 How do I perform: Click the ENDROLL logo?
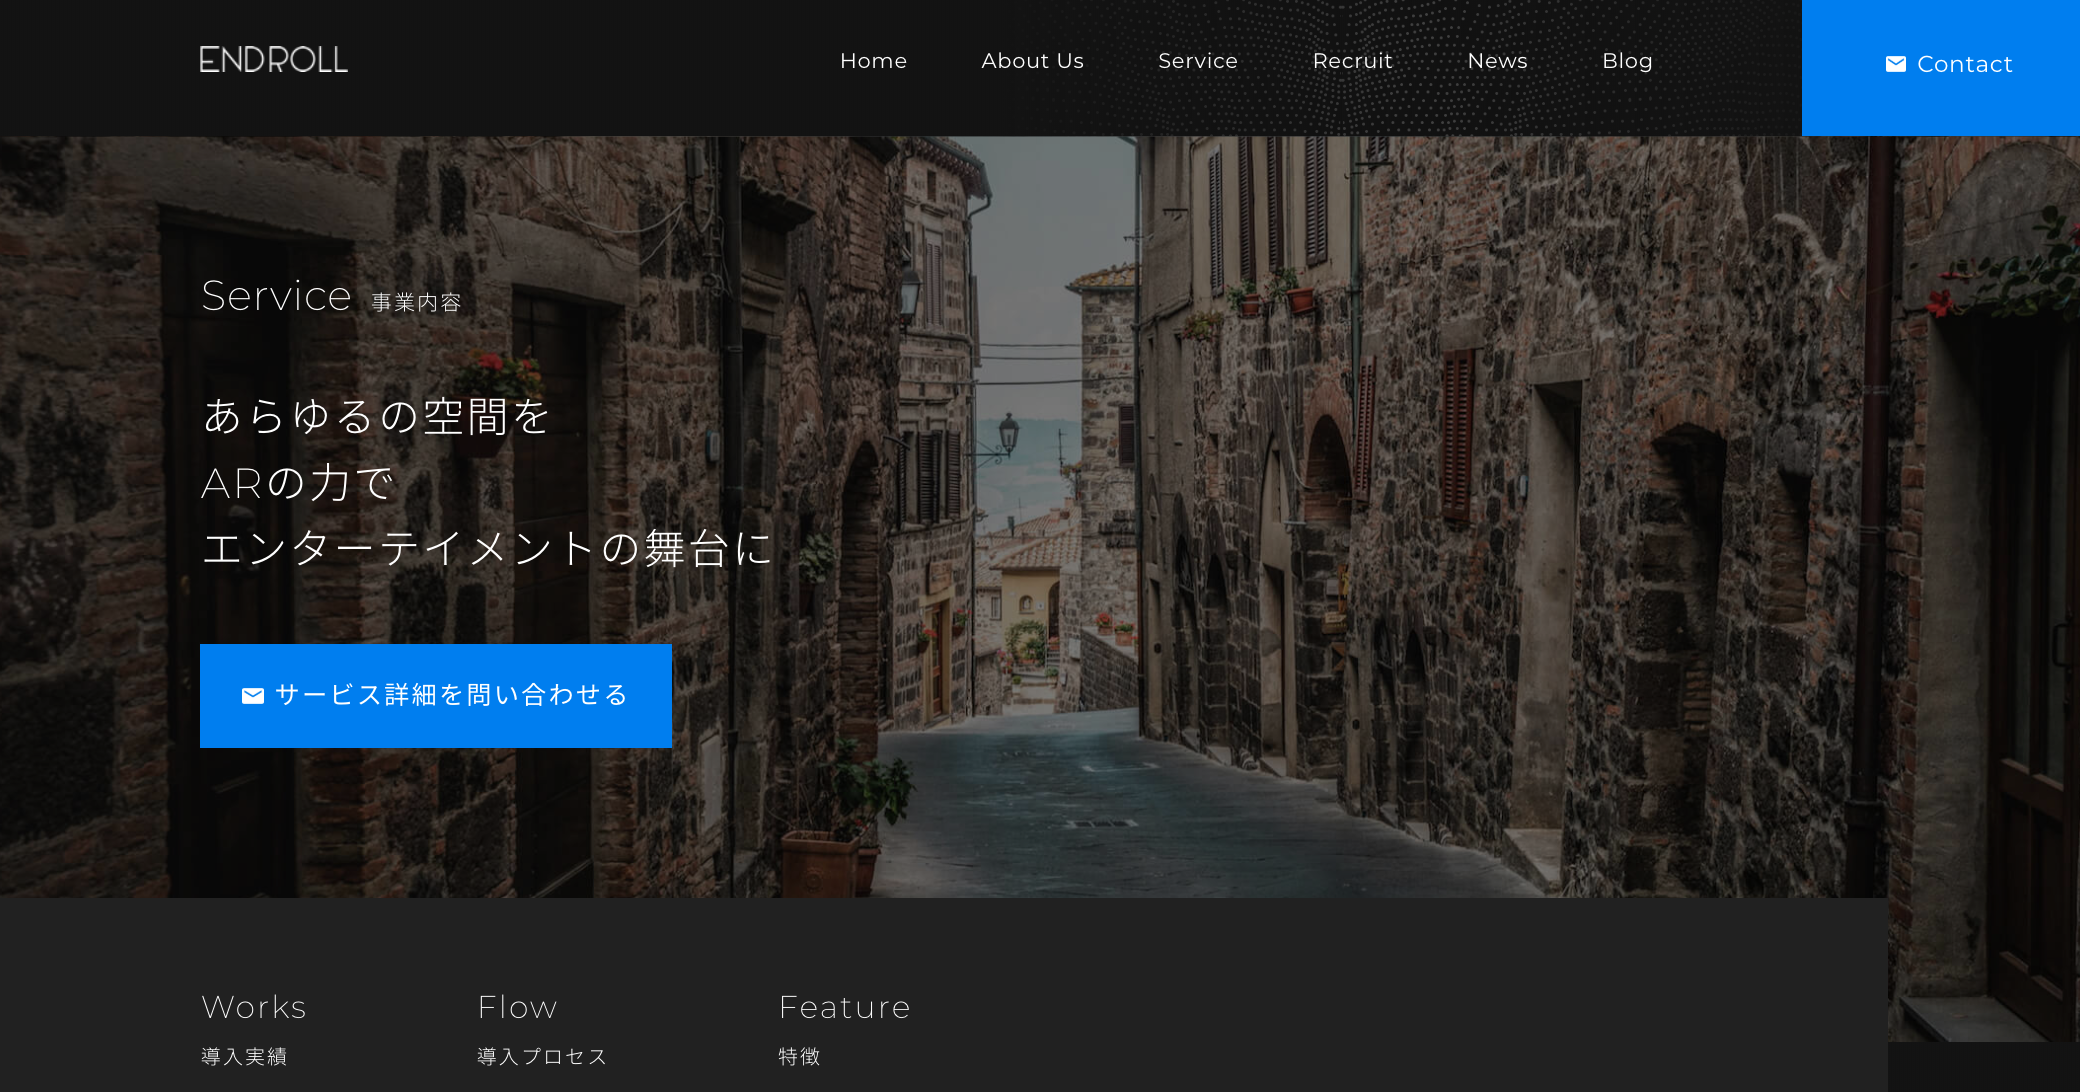[x=273, y=60]
